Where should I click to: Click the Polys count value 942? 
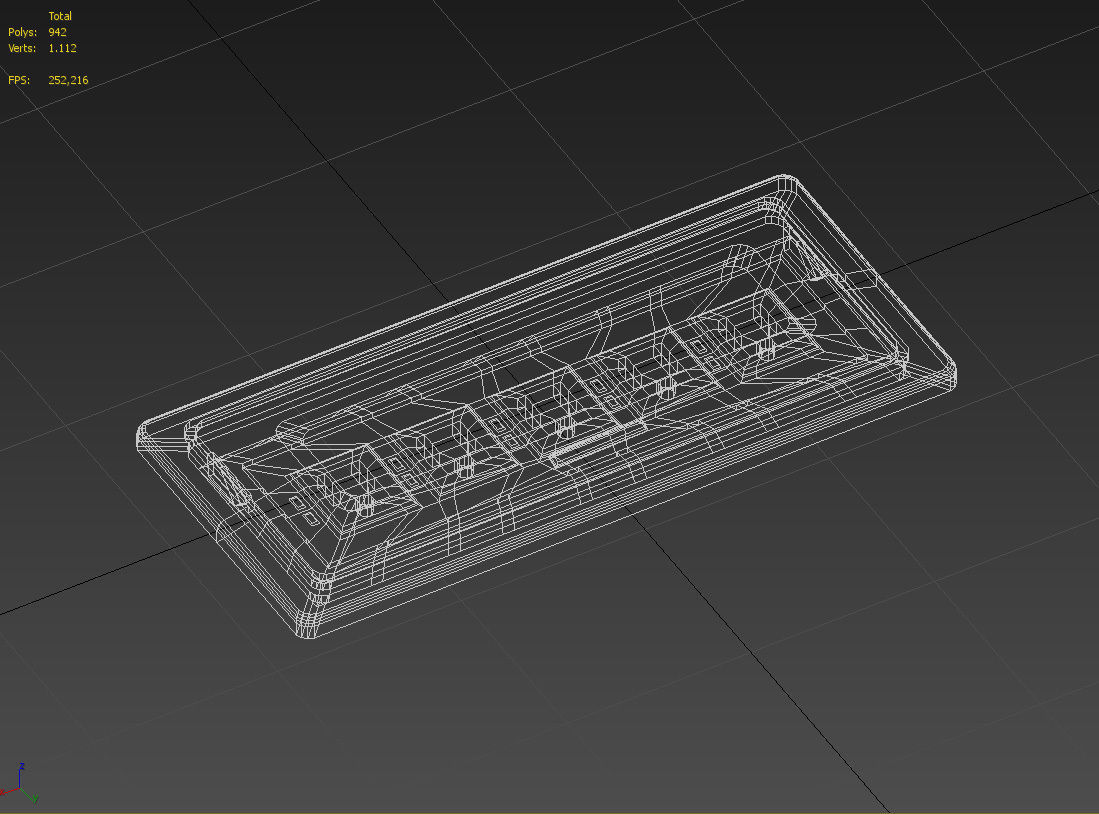pos(57,32)
